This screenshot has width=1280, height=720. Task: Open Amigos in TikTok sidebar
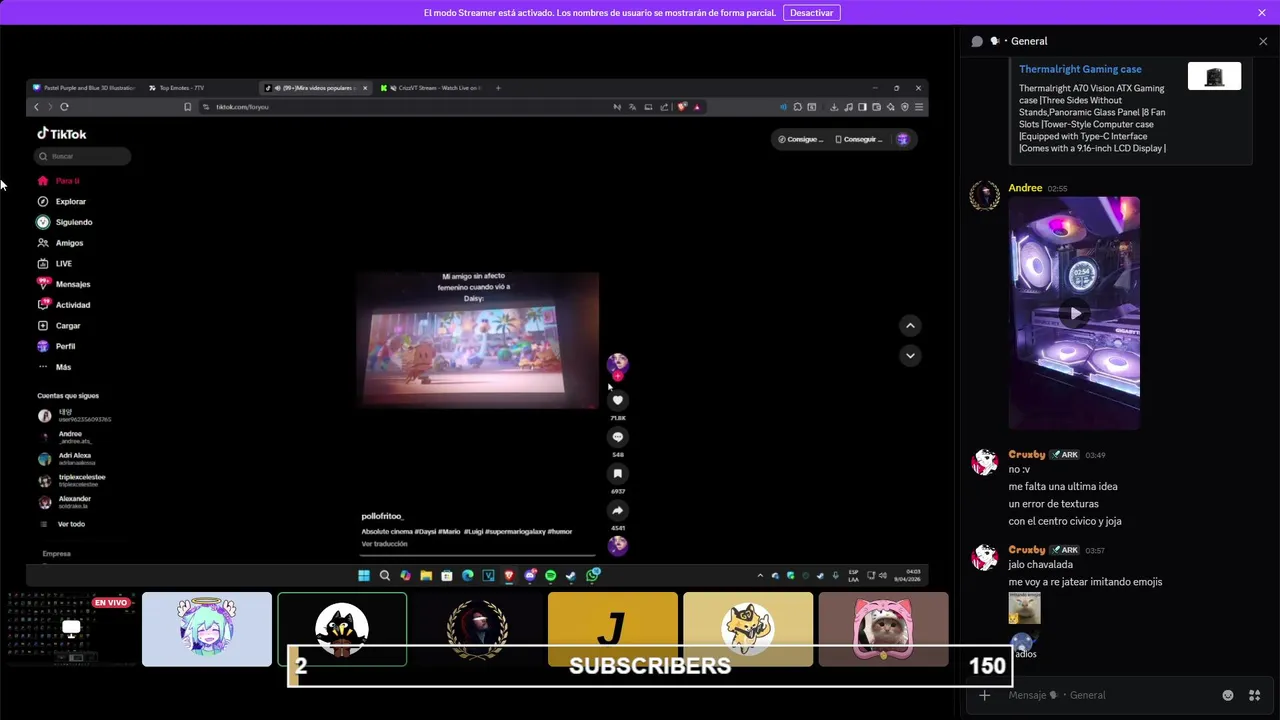point(60,243)
